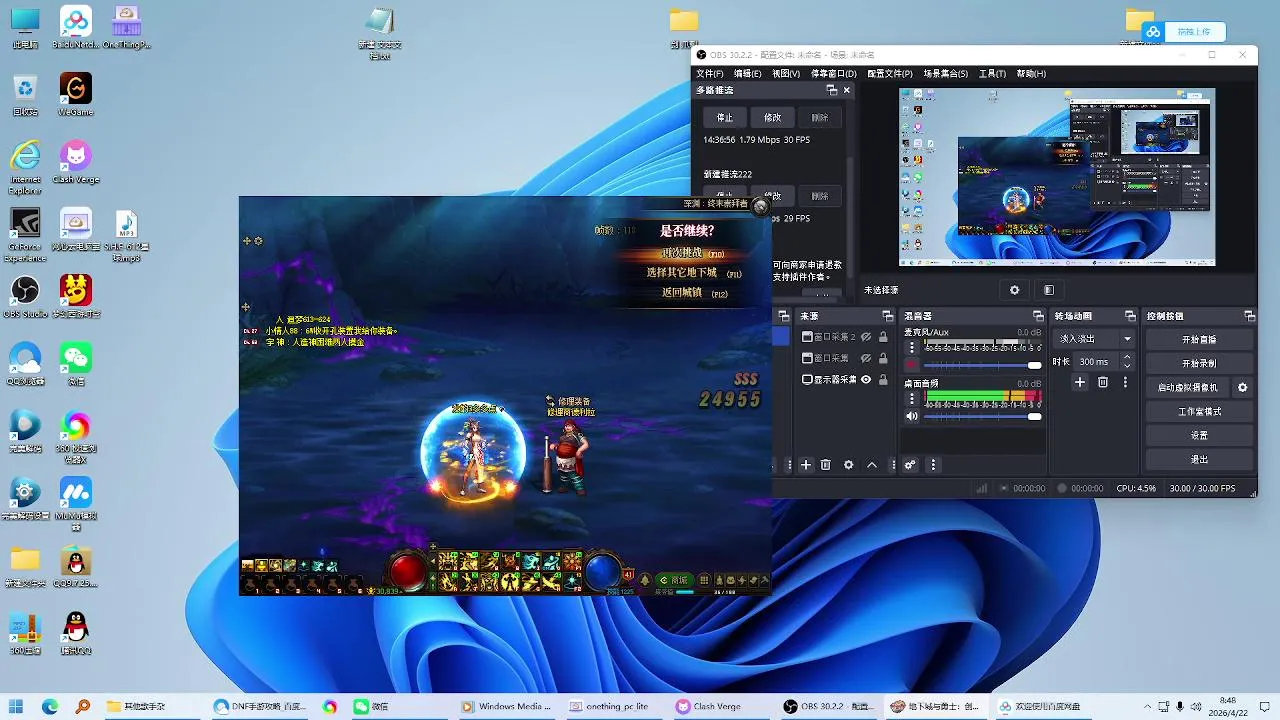Open advanced audio properties in mixer

point(910,465)
